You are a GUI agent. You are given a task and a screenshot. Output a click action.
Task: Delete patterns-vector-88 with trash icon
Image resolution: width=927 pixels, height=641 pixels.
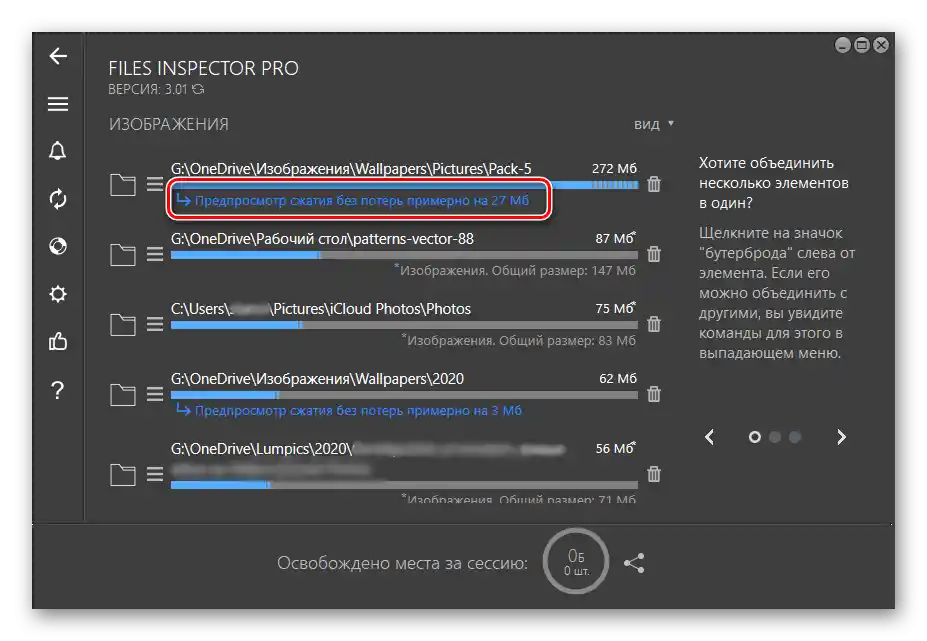(x=654, y=254)
